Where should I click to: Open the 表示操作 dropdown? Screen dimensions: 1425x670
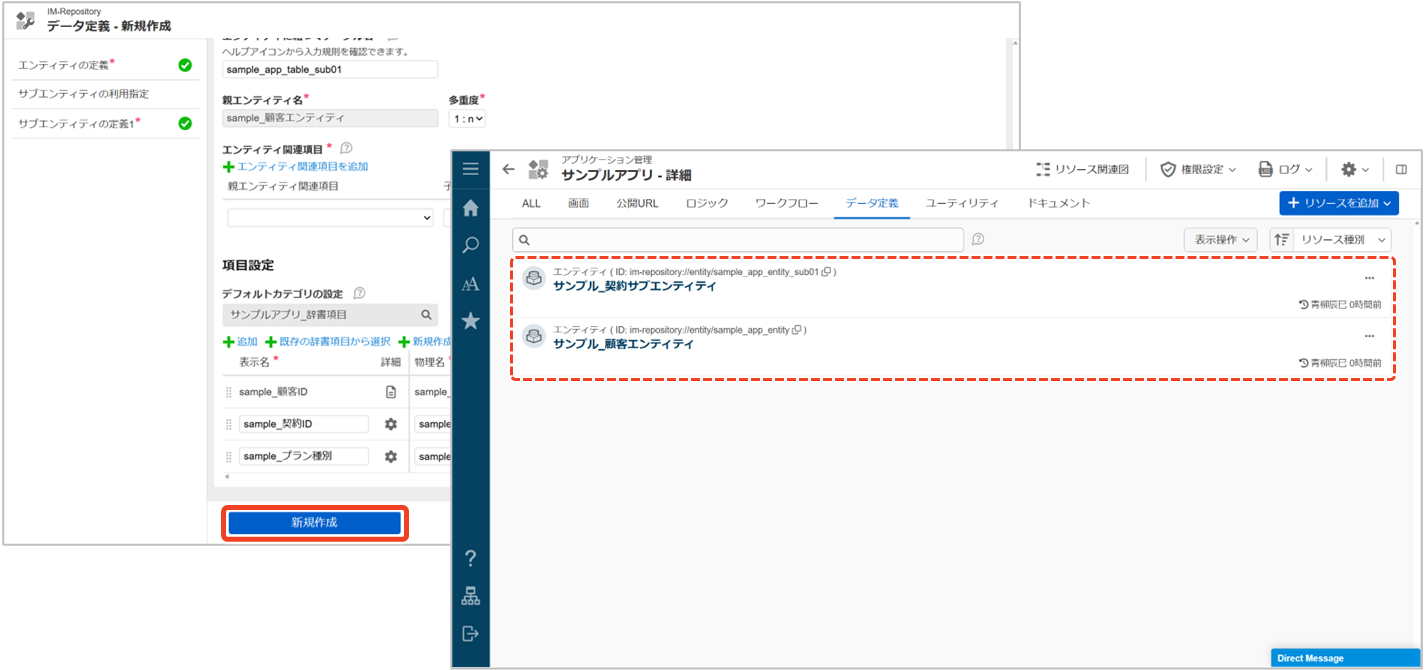1220,240
